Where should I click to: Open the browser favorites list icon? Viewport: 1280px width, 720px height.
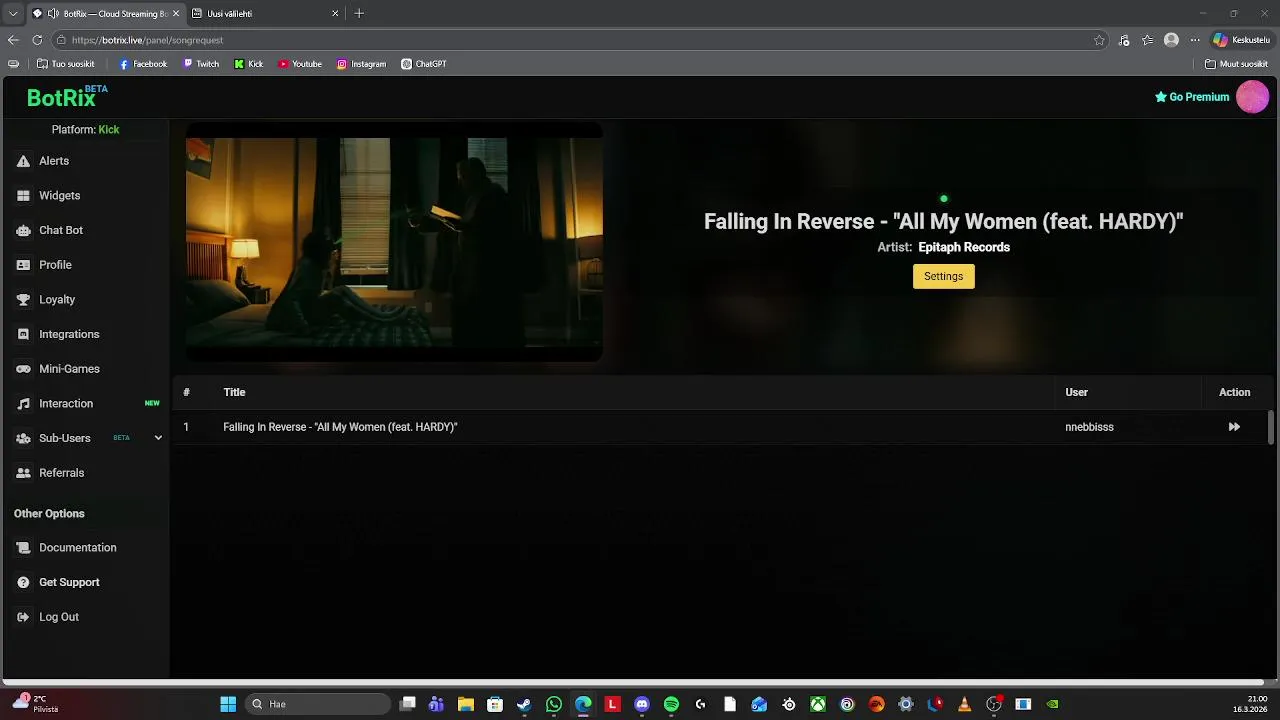point(1147,40)
